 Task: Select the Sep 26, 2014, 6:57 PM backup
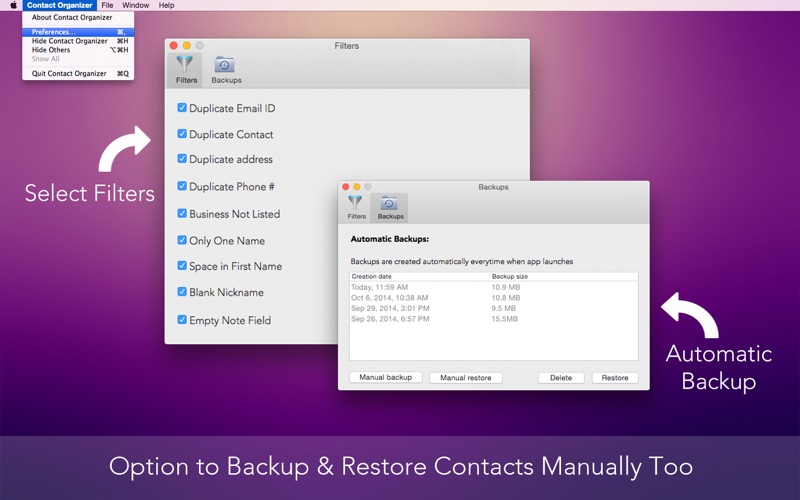(494, 319)
